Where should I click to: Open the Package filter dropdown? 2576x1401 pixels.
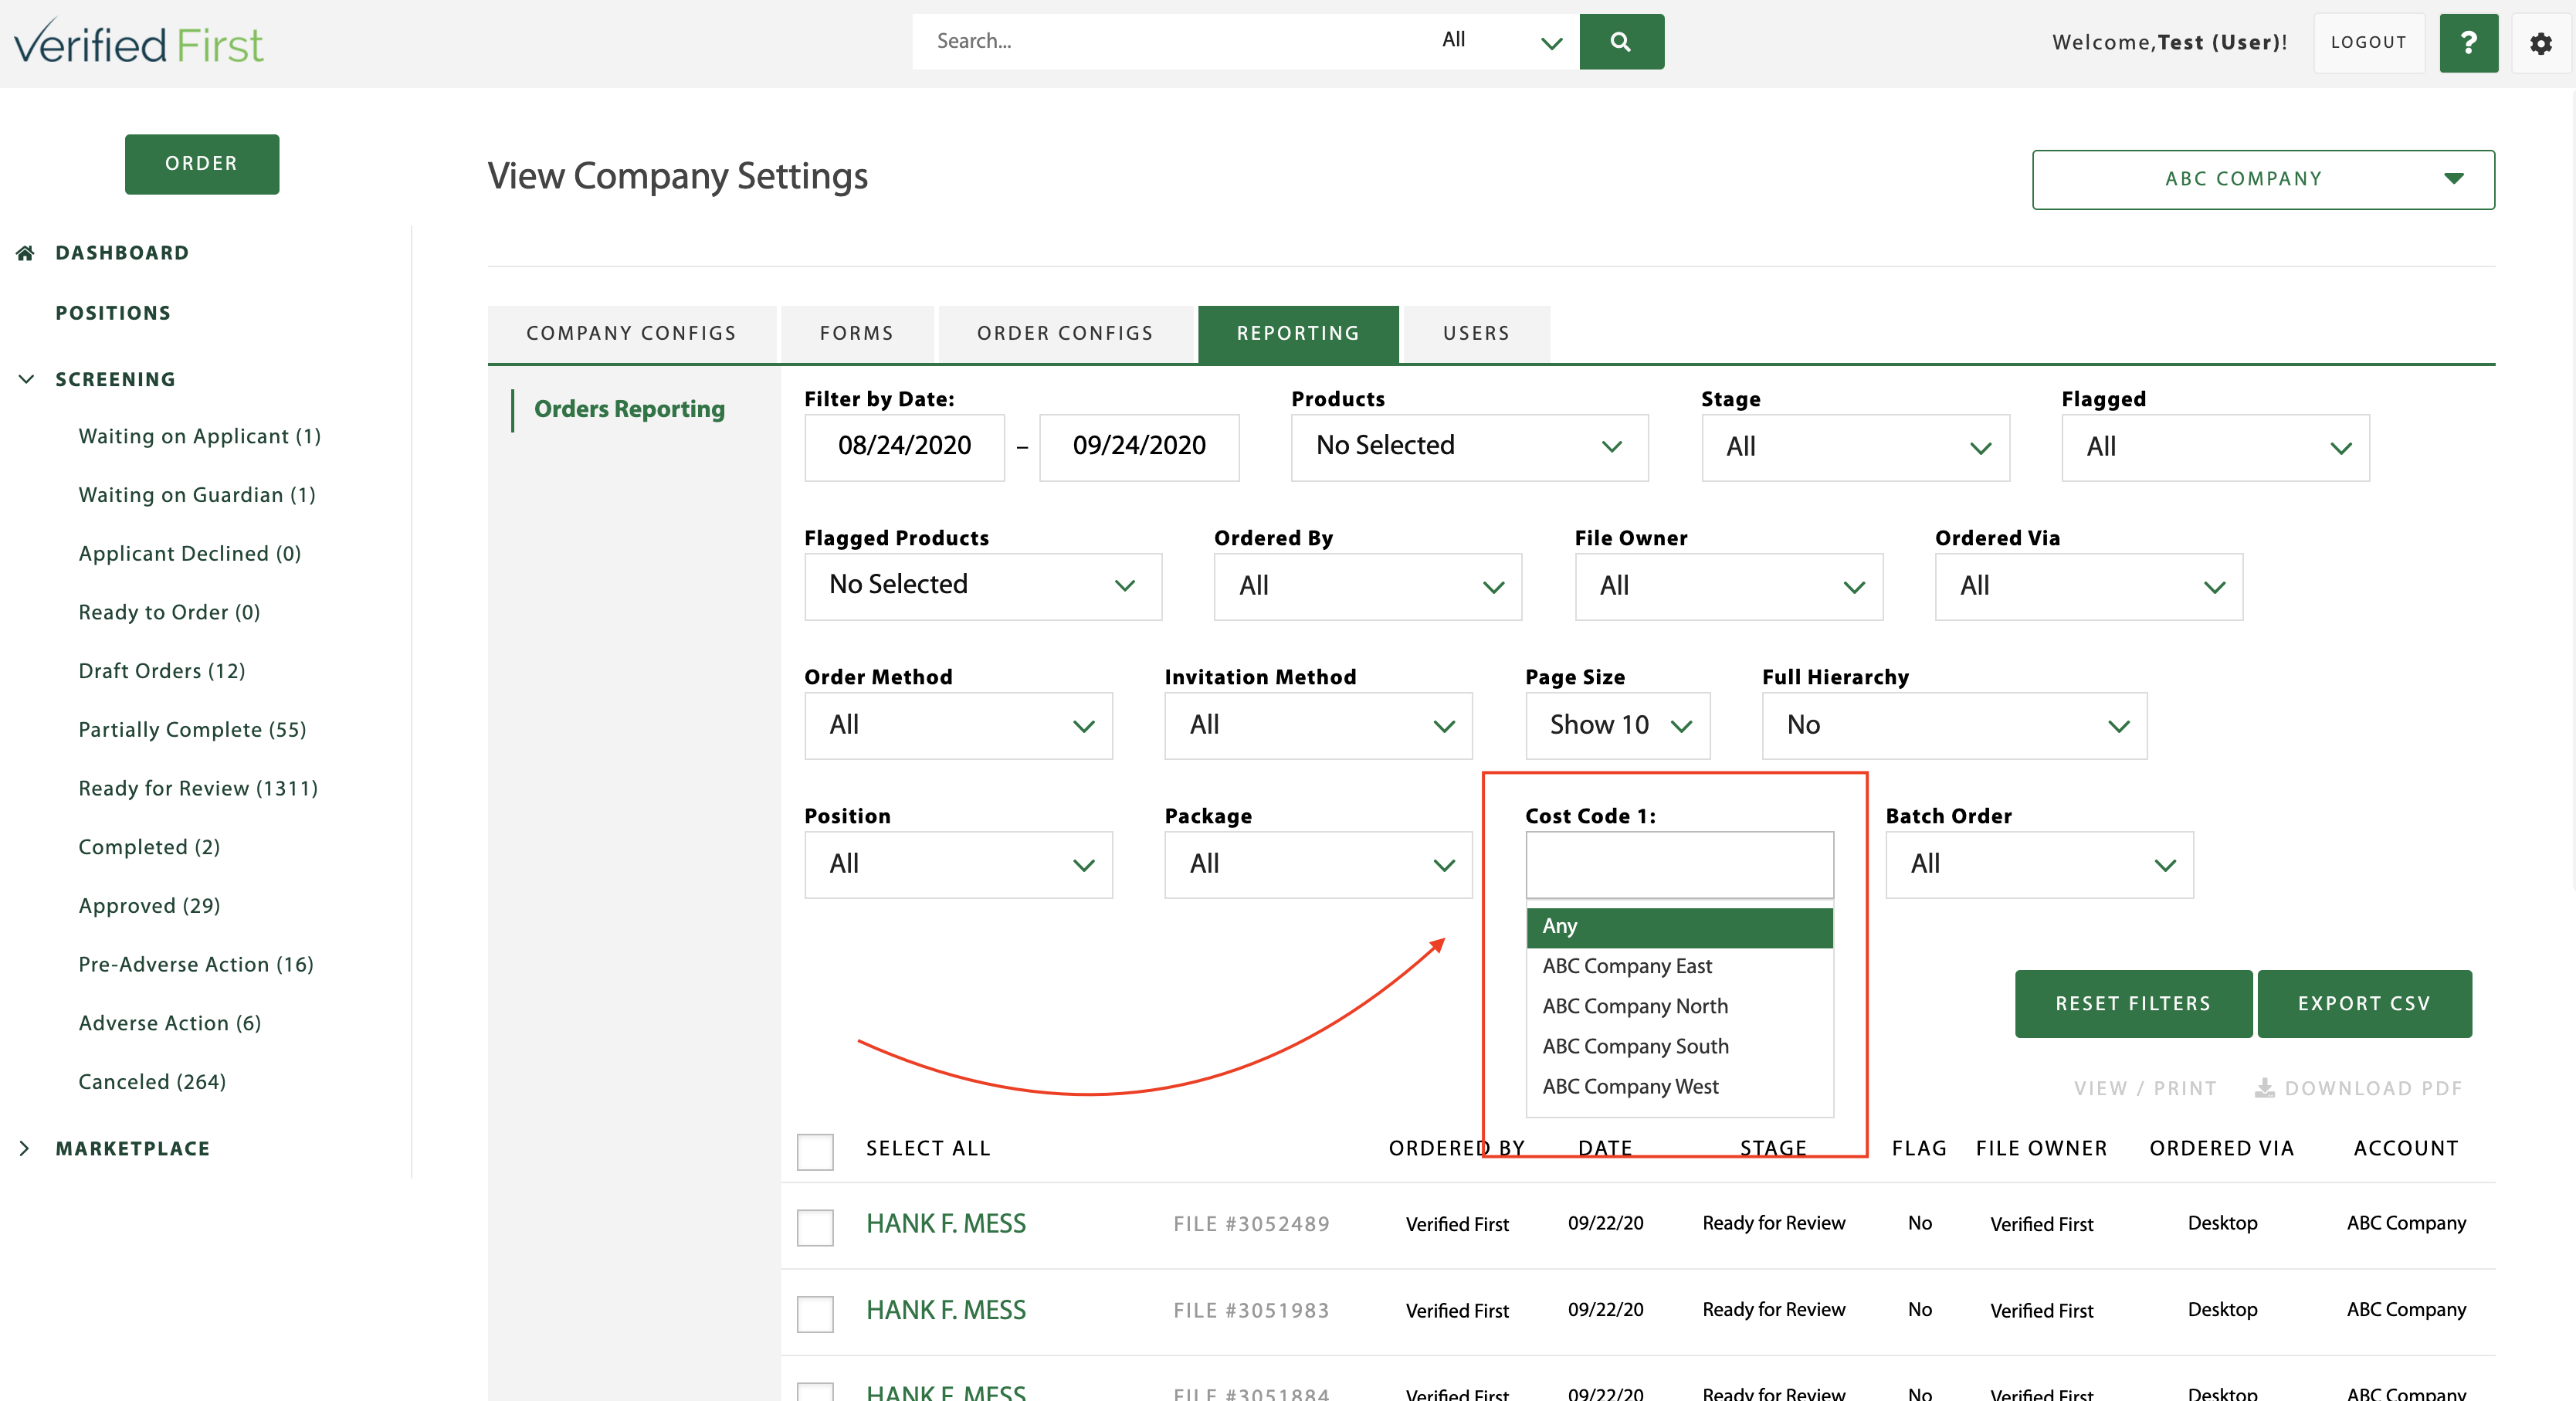1318,864
